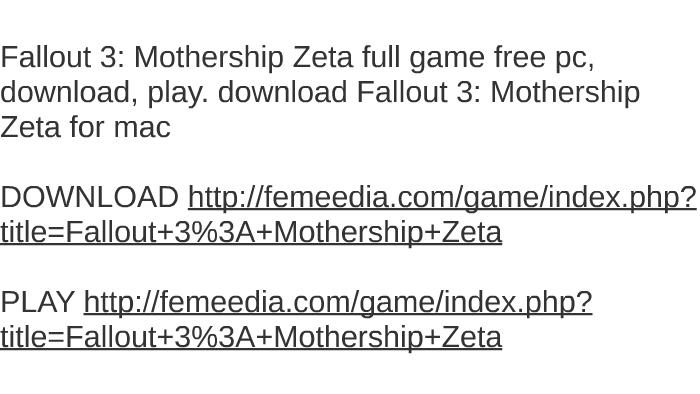Open the femeedia link next to DOWNLOAD
700x394 pixels.
442,197
